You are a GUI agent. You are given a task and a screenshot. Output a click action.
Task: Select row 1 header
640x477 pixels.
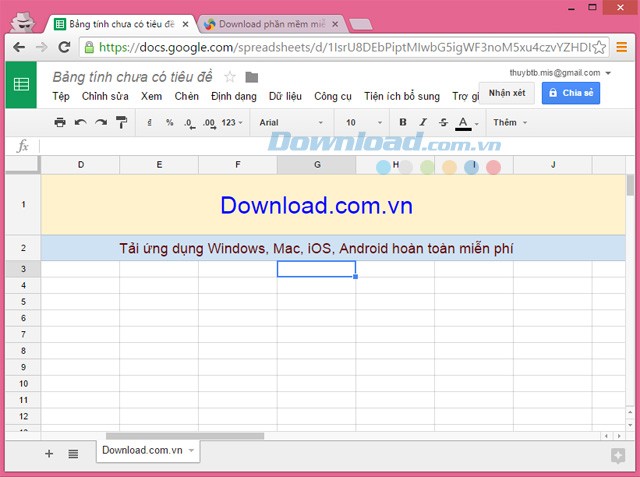(23, 204)
